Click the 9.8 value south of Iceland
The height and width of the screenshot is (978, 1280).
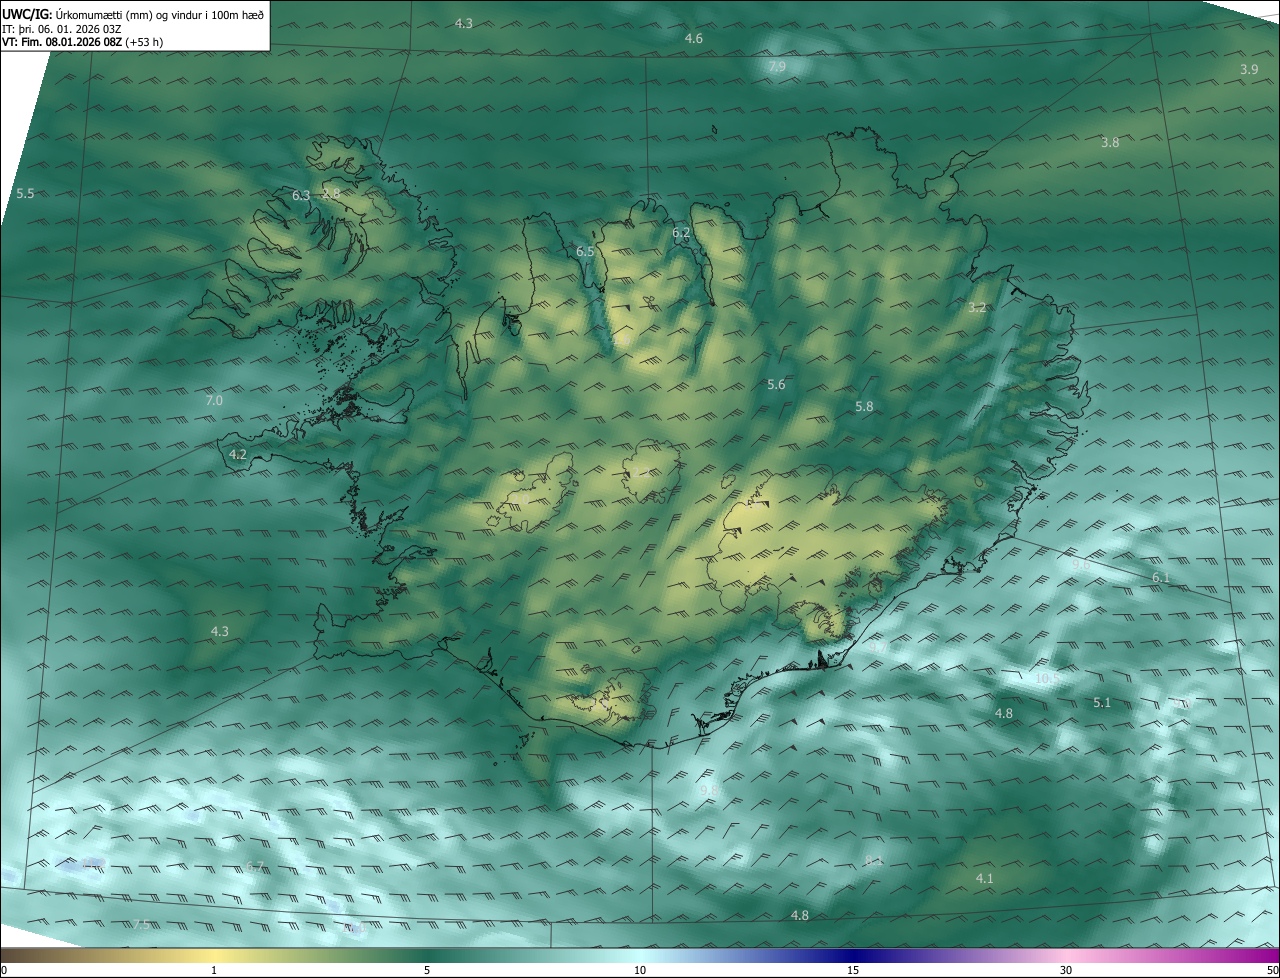(x=709, y=790)
